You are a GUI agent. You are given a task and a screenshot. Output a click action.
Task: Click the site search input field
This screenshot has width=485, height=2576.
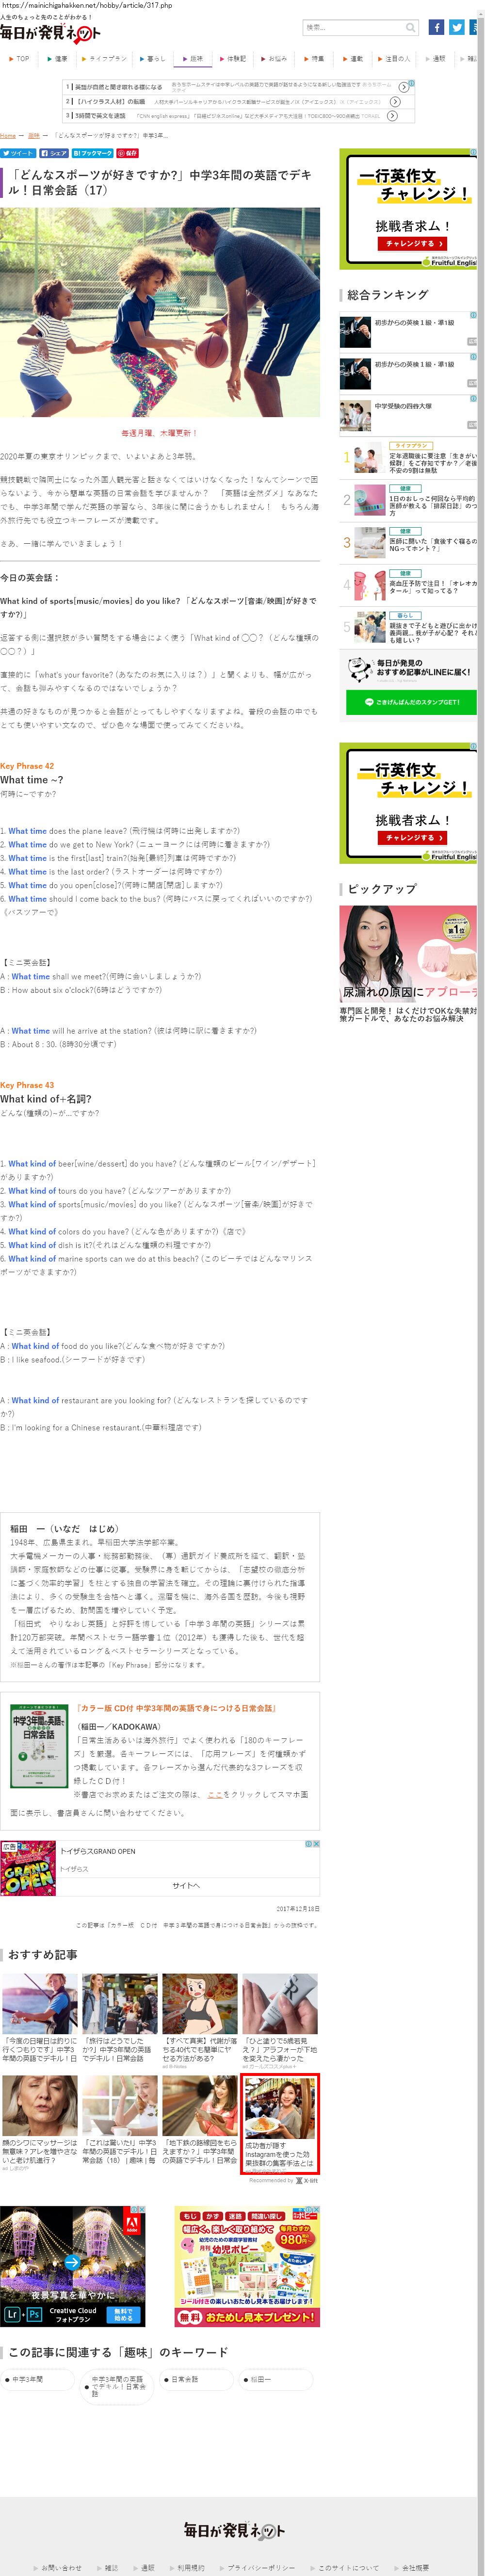coord(353,27)
